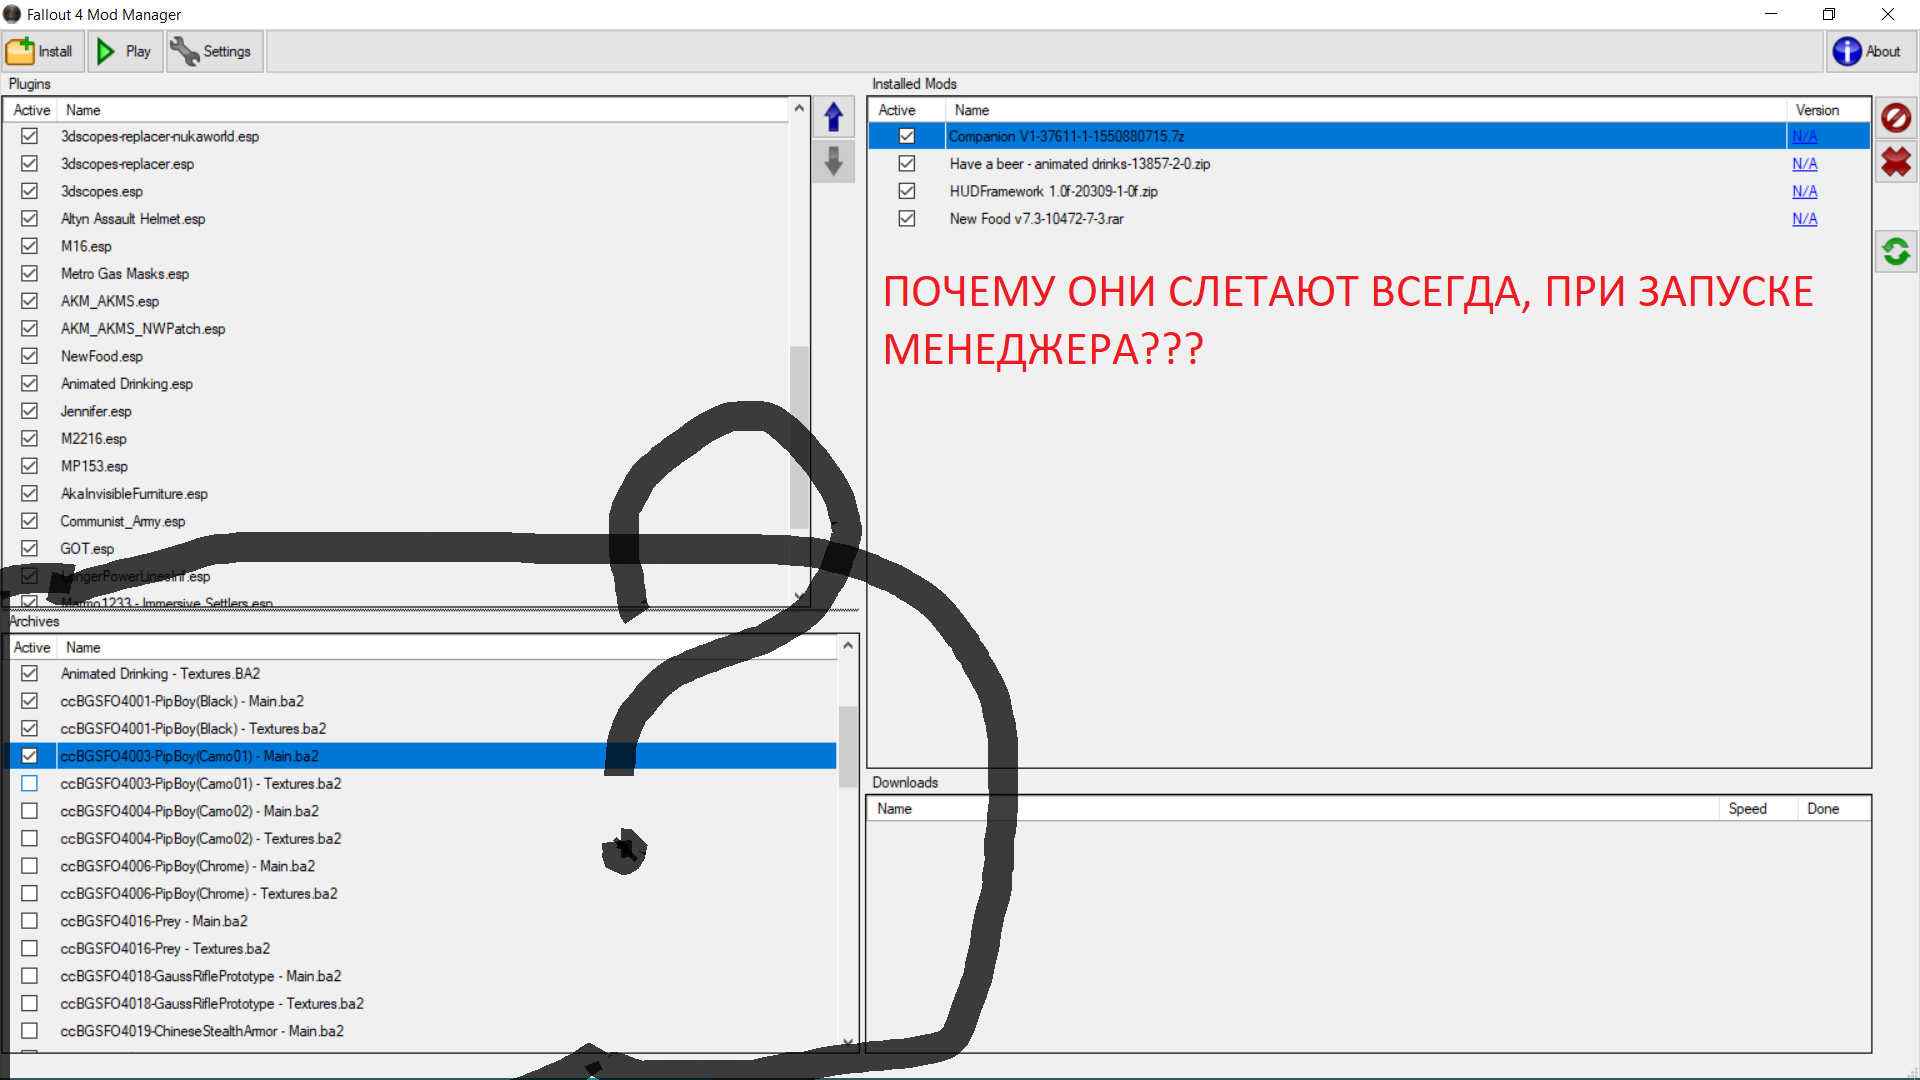Click the red X delete mod icon
Viewport: 1920px width, 1080px height.
(x=1895, y=162)
